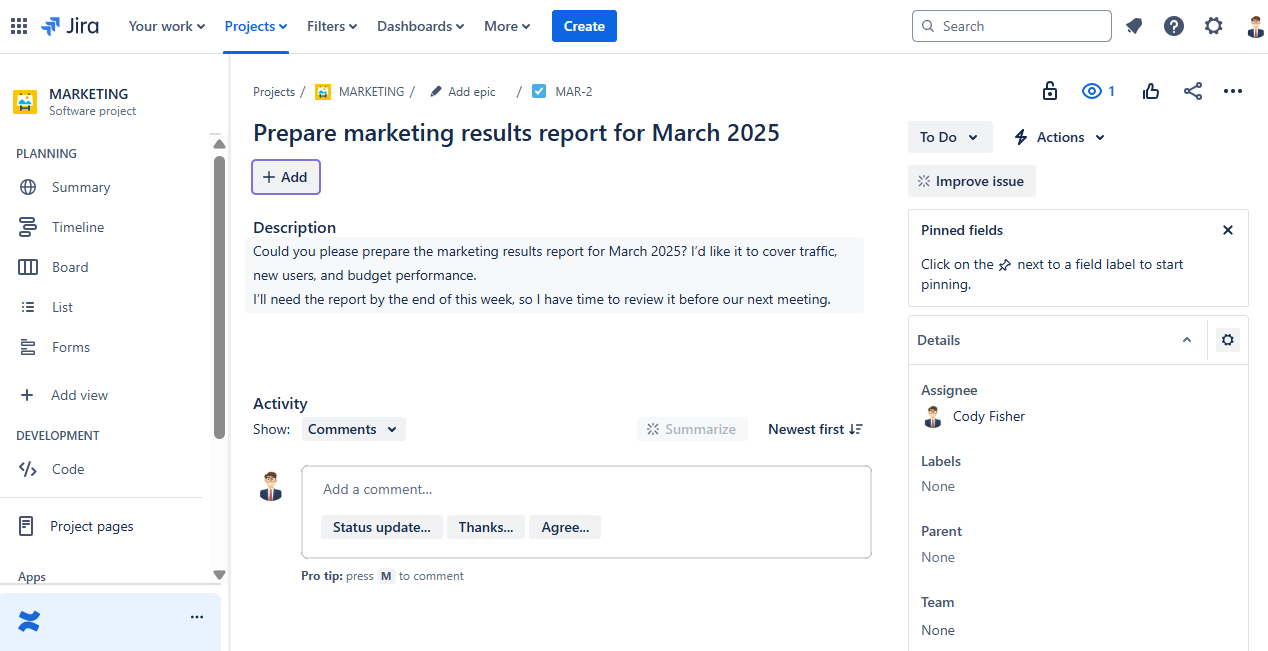The height and width of the screenshot is (651, 1268).
Task: Click the Improve issue button
Action: 971,181
